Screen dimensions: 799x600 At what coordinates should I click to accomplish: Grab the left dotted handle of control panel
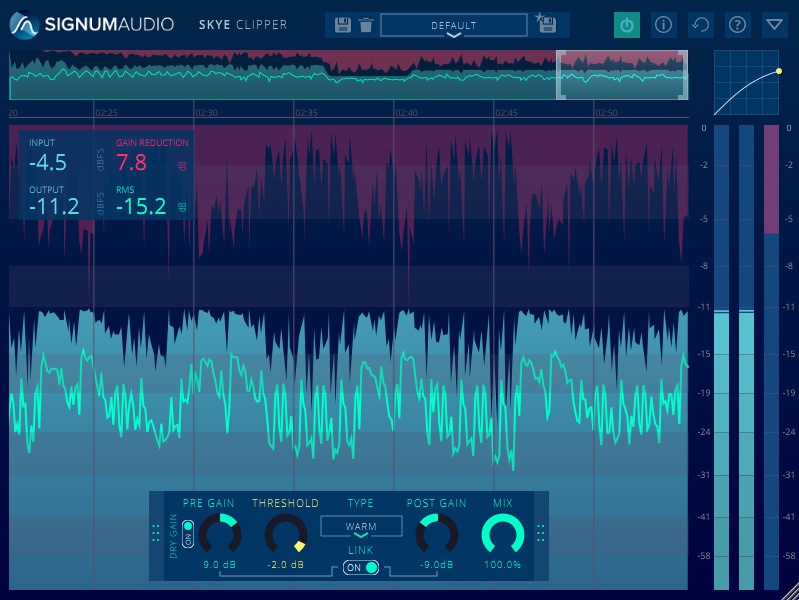[156, 533]
